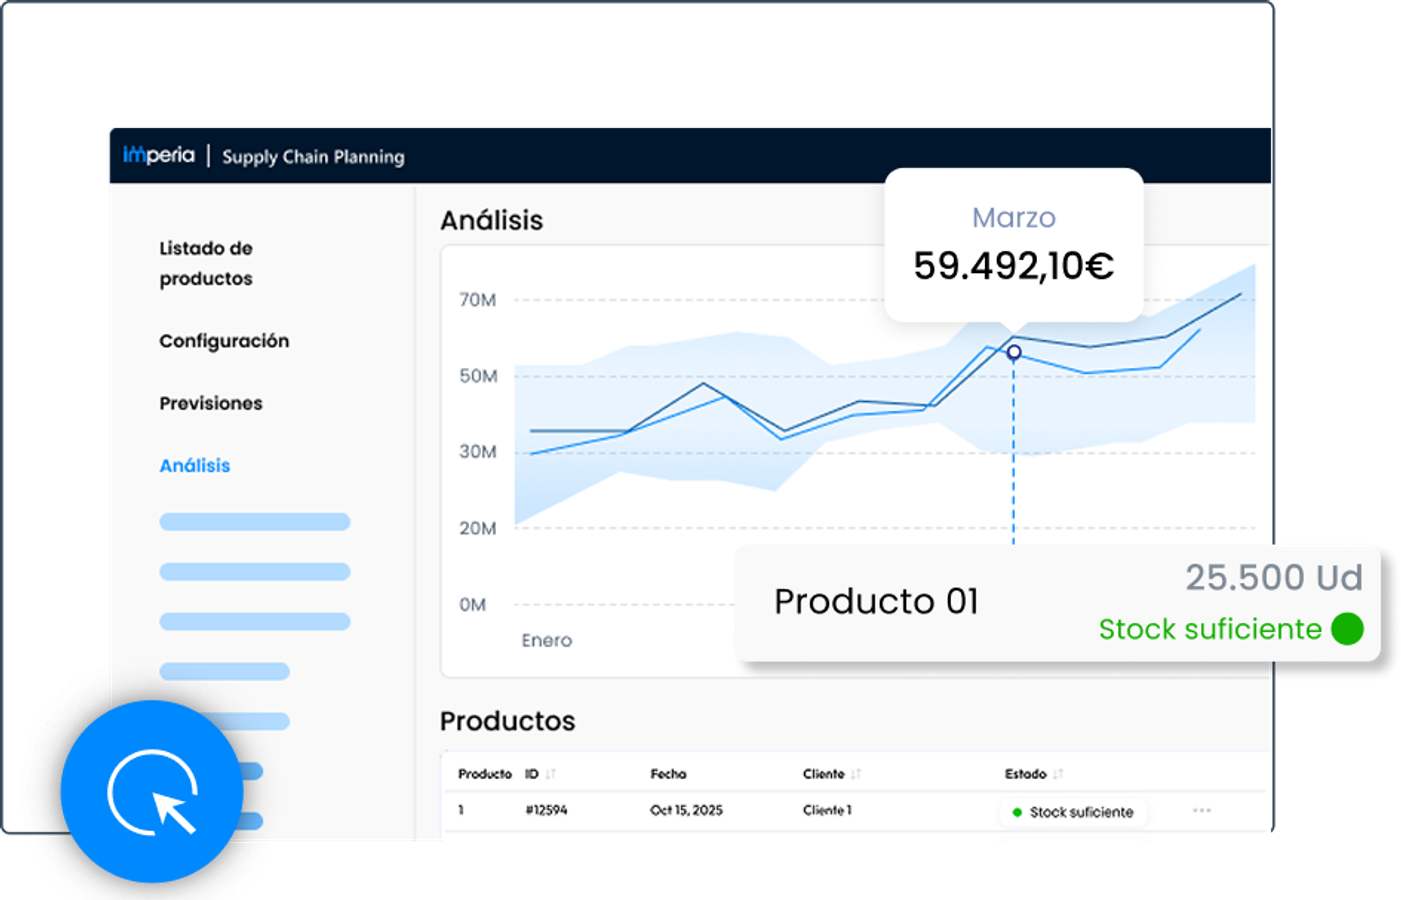Open the three-dot row options menu

[x=1201, y=811]
